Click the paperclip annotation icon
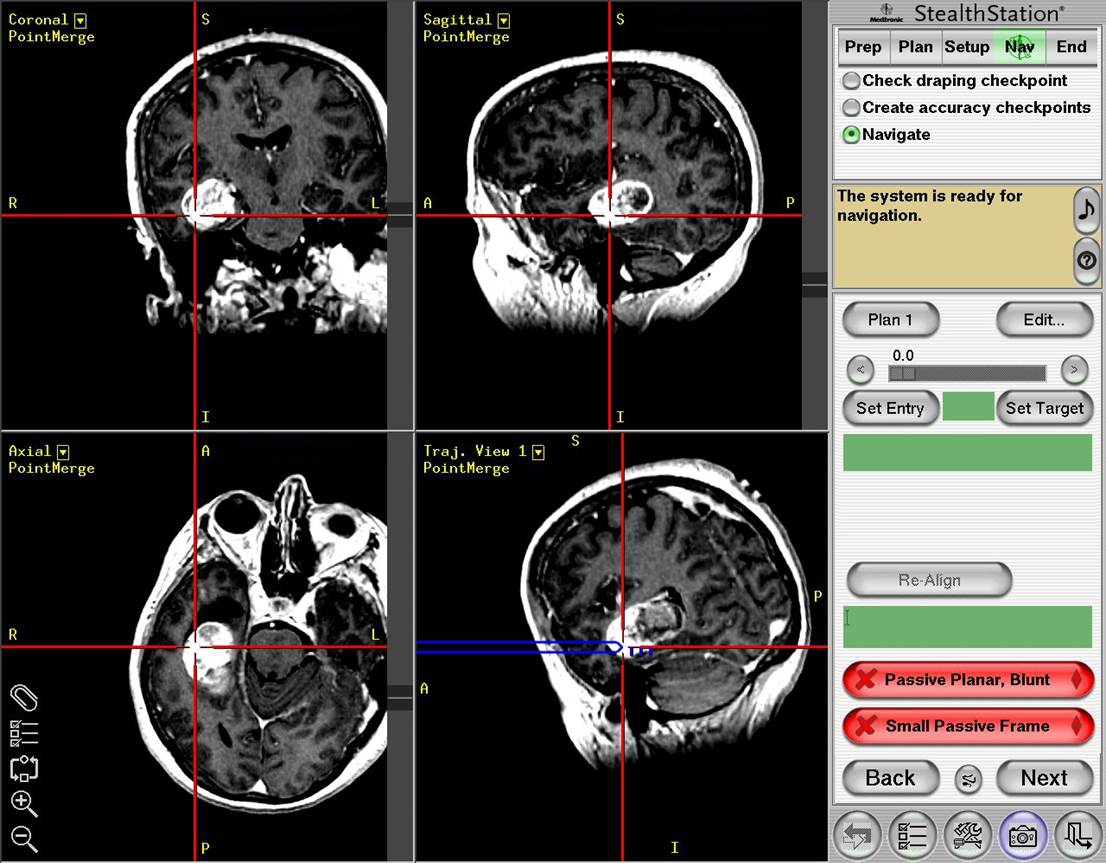The width and height of the screenshot is (1106, 863). [x=25, y=700]
